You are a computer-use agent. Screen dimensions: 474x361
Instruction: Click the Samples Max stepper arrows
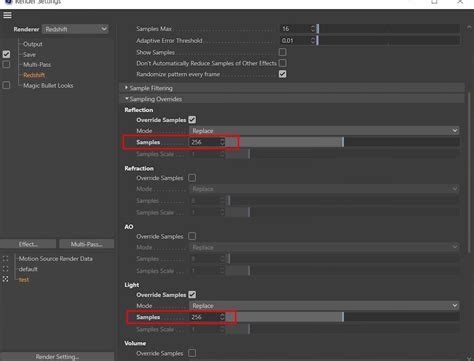313,29
